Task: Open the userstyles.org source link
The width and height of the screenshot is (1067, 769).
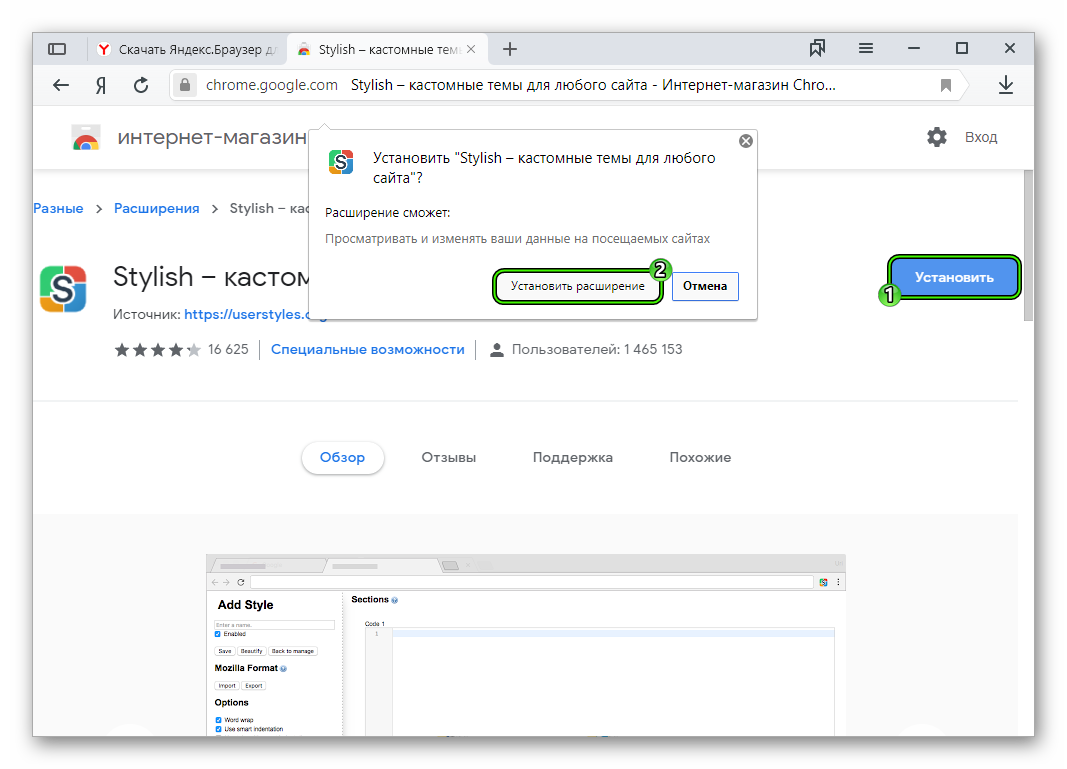Action: click(x=246, y=314)
